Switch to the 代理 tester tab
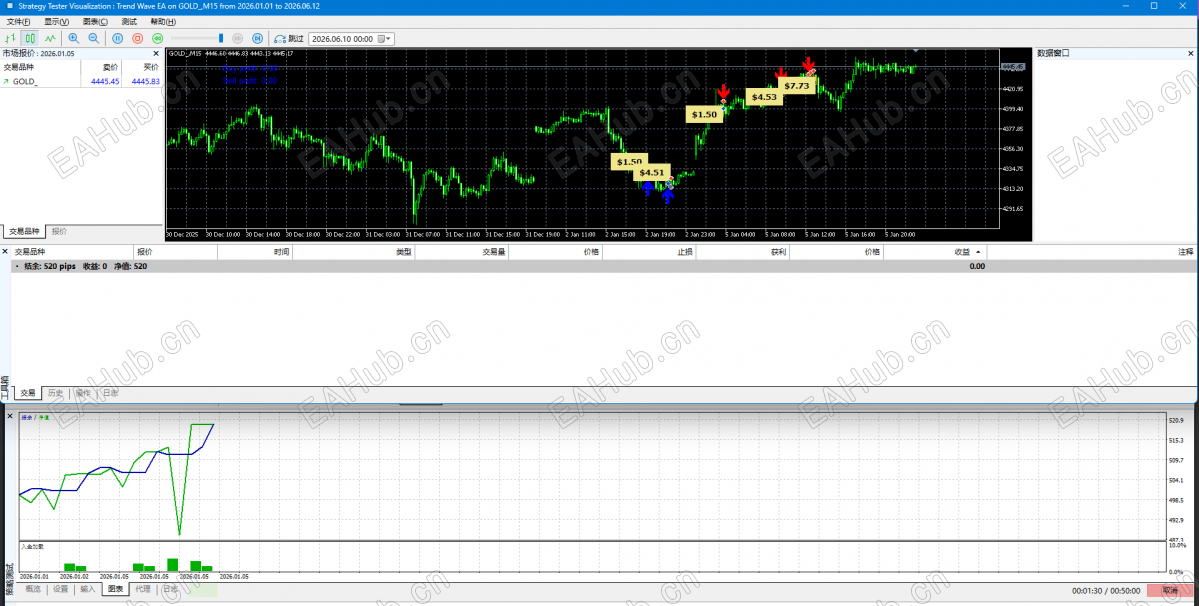Screen dimensions: 1199x606 tap(143, 589)
